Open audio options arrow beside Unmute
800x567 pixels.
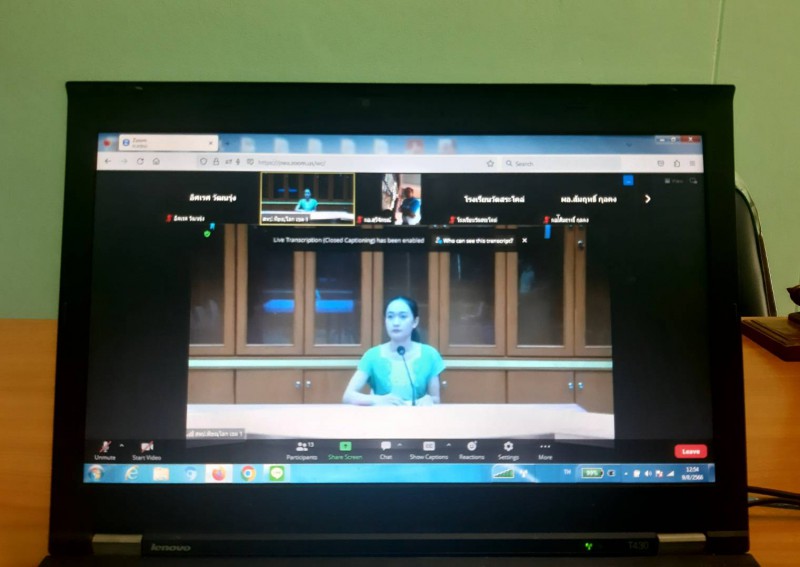[x=121, y=446]
